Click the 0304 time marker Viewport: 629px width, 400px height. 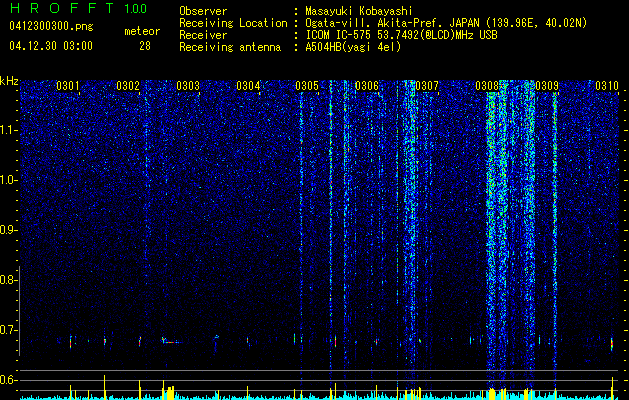pyautogui.click(x=248, y=85)
